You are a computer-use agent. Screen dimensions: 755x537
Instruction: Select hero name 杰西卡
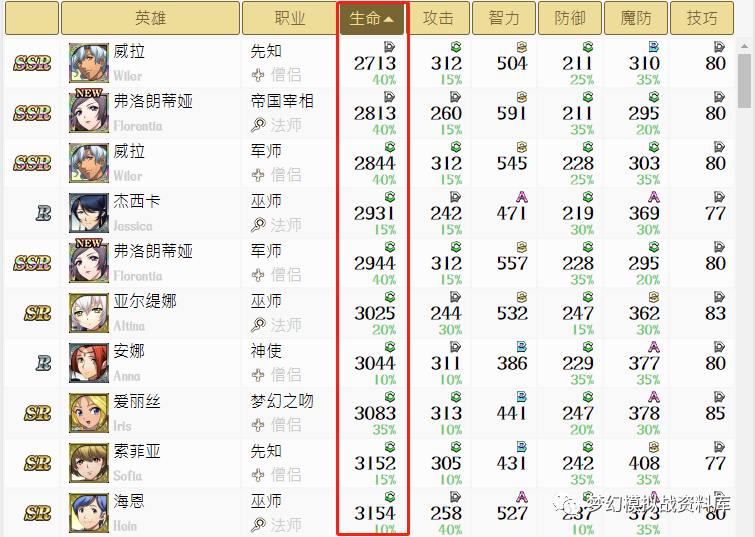coord(137,201)
